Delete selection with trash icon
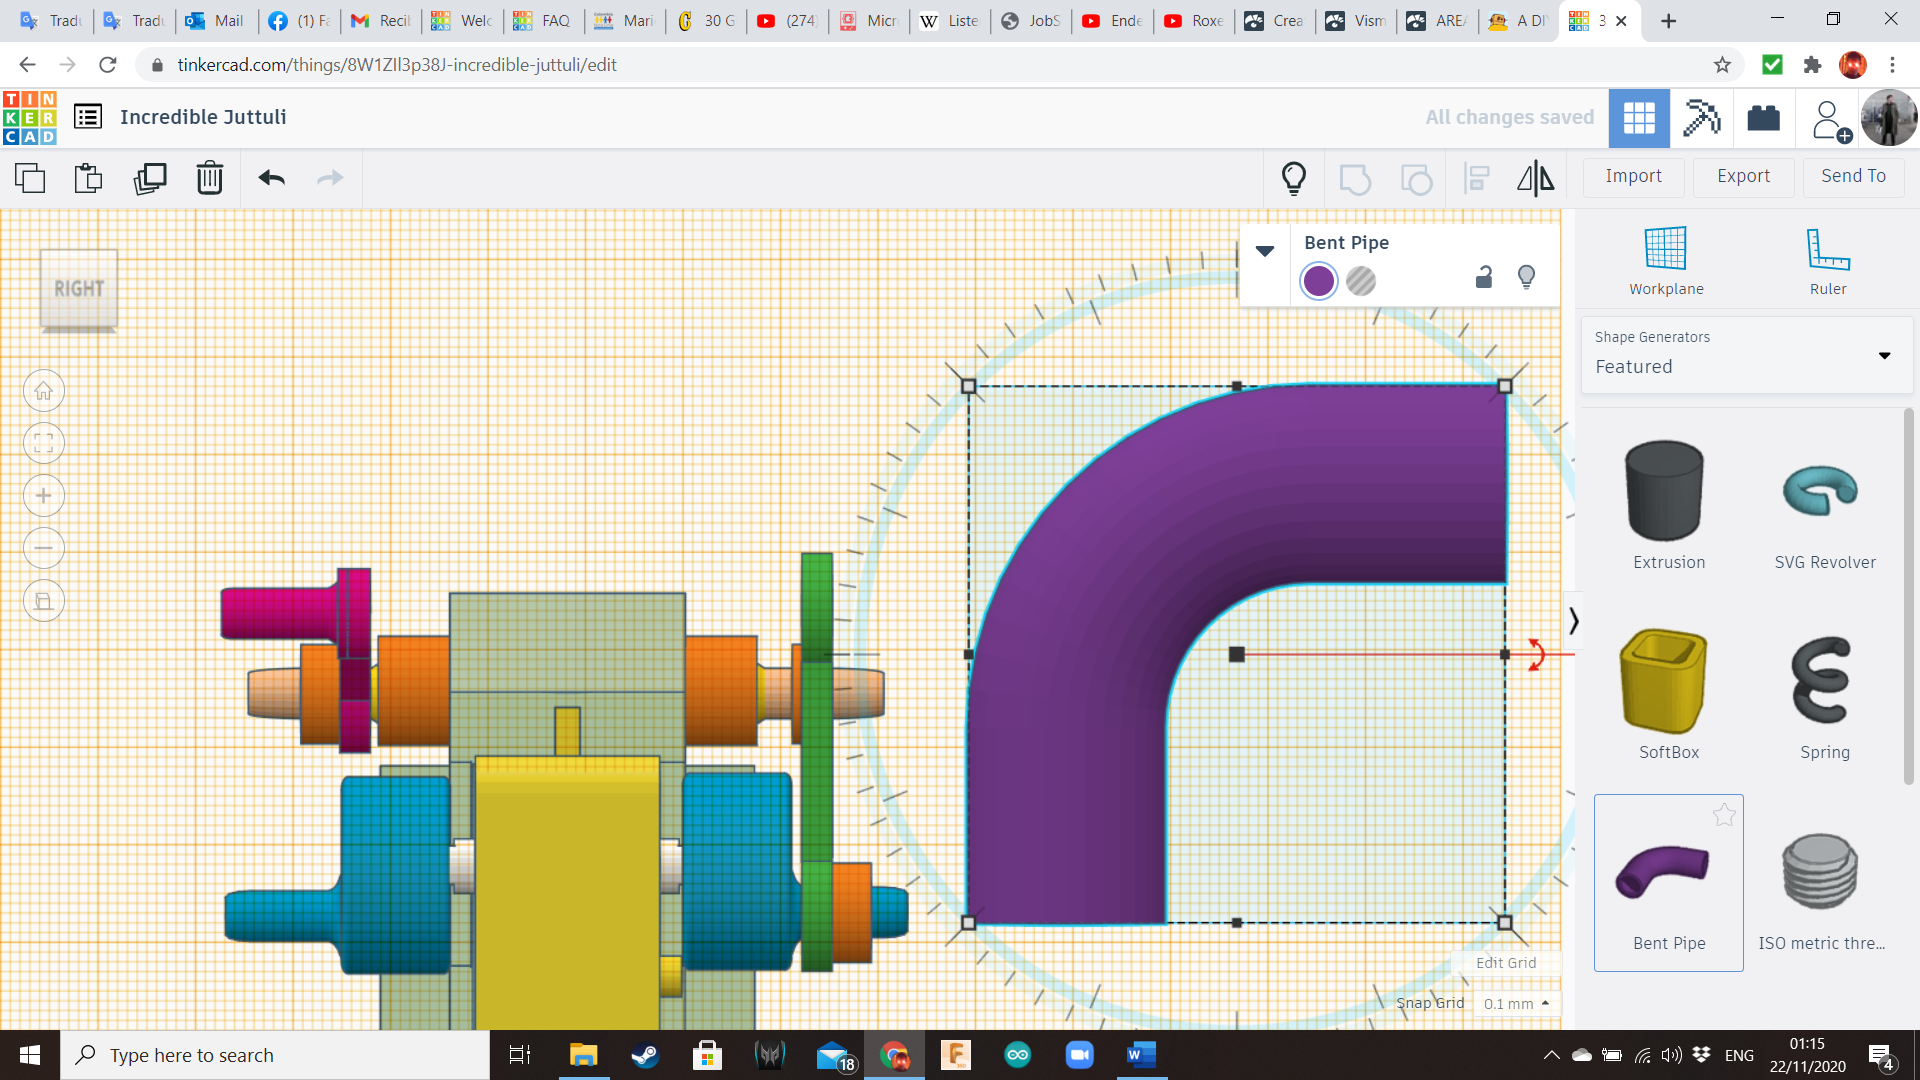Viewport: 1920px width, 1080px height. coord(209,178)
